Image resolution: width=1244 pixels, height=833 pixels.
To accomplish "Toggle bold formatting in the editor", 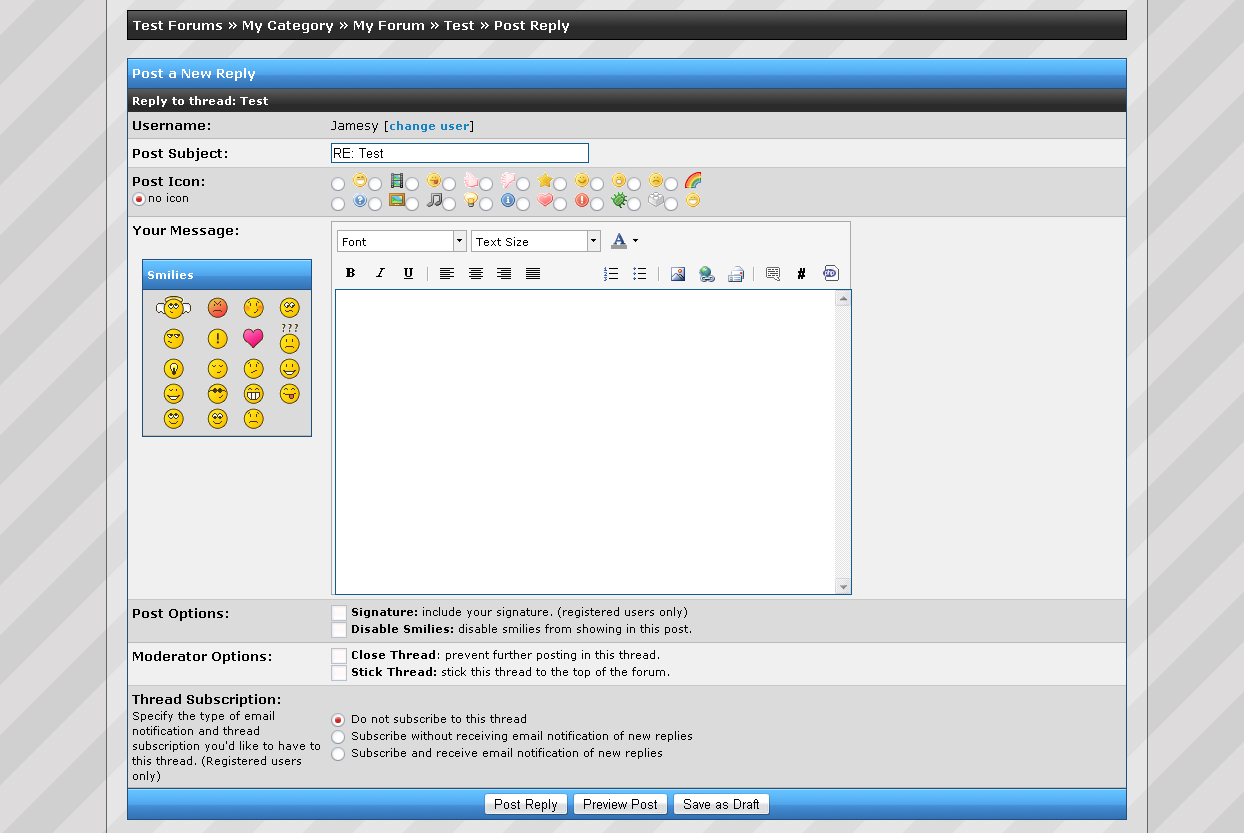I will (350, 273).
